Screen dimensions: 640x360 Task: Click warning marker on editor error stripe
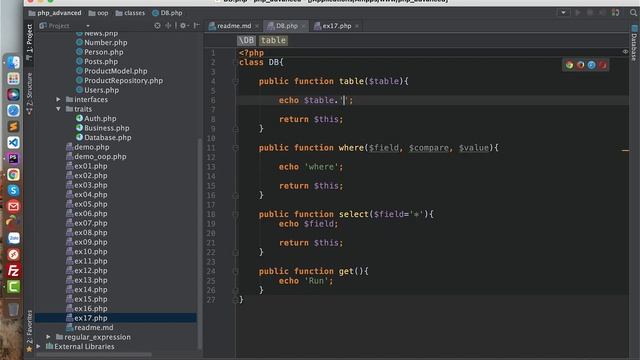click(625, 151)
